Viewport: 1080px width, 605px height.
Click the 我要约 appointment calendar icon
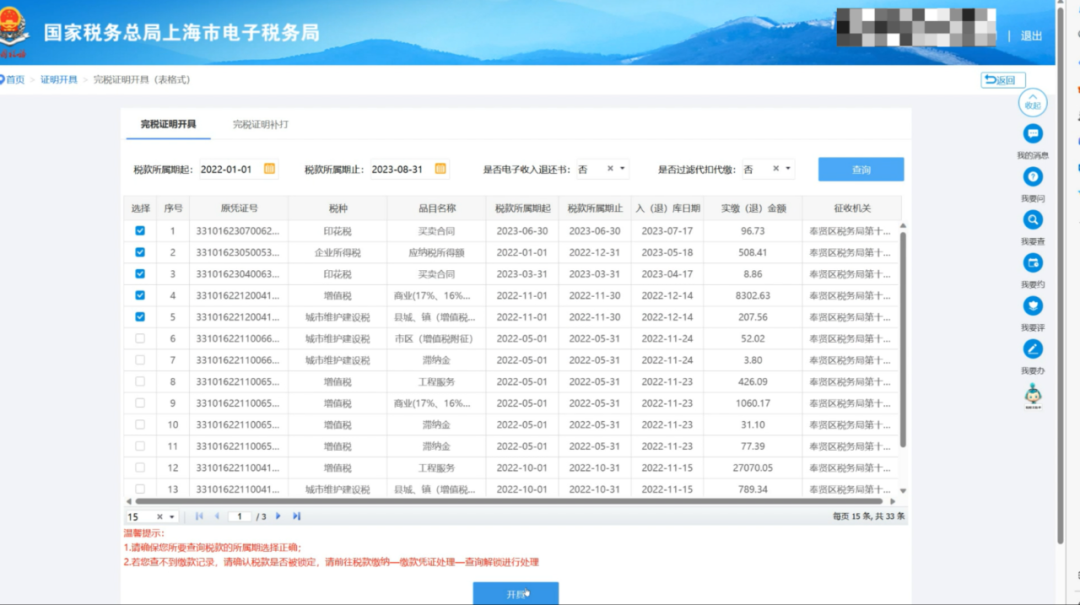click(1033, 263)
